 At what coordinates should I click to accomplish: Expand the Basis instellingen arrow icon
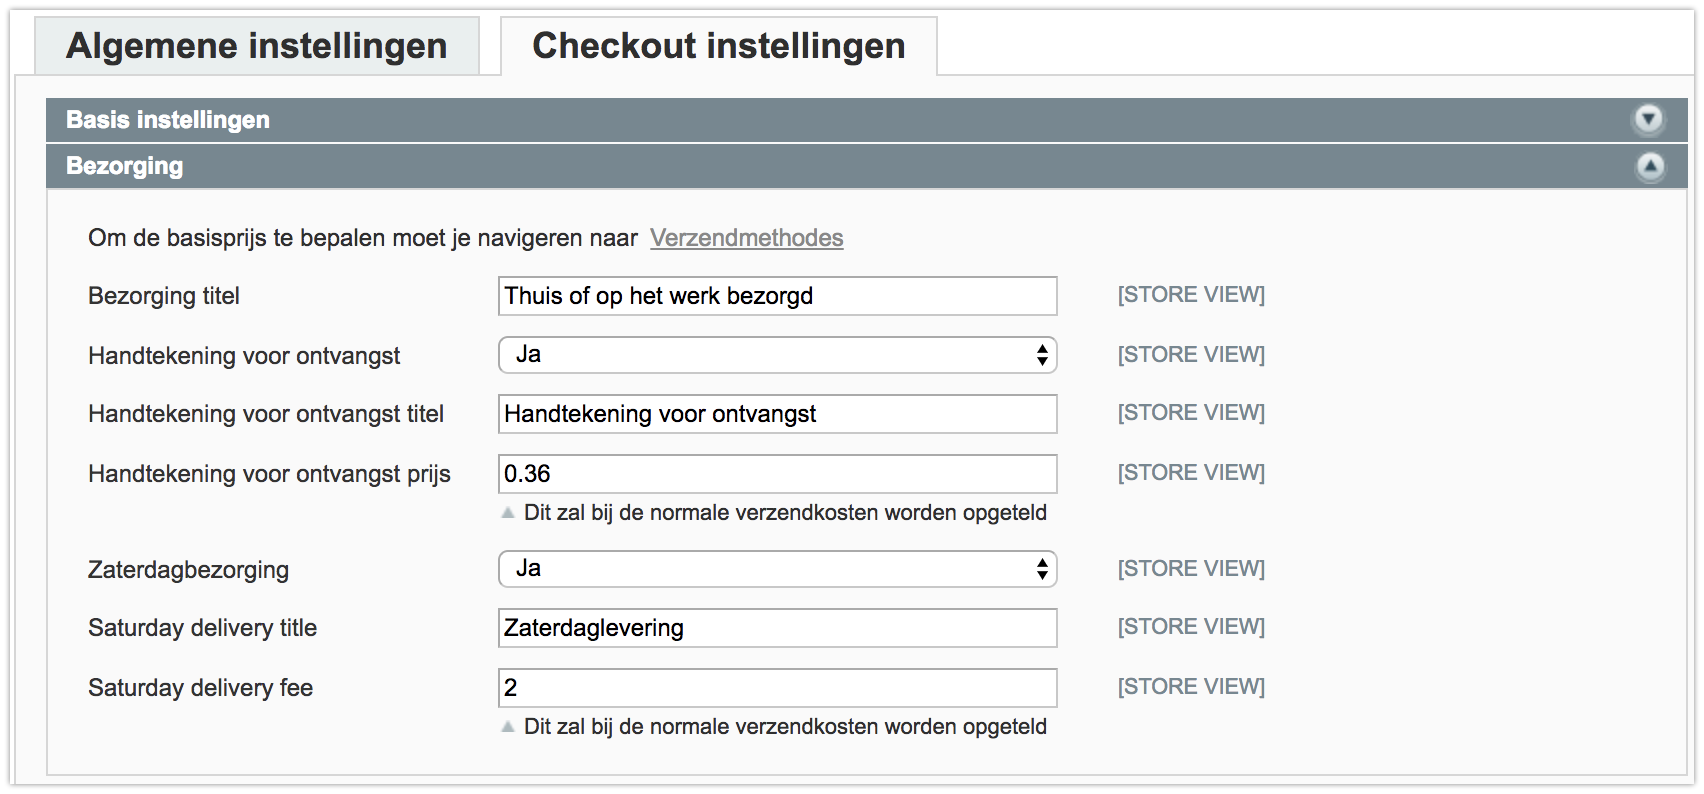pos(1649,120)
